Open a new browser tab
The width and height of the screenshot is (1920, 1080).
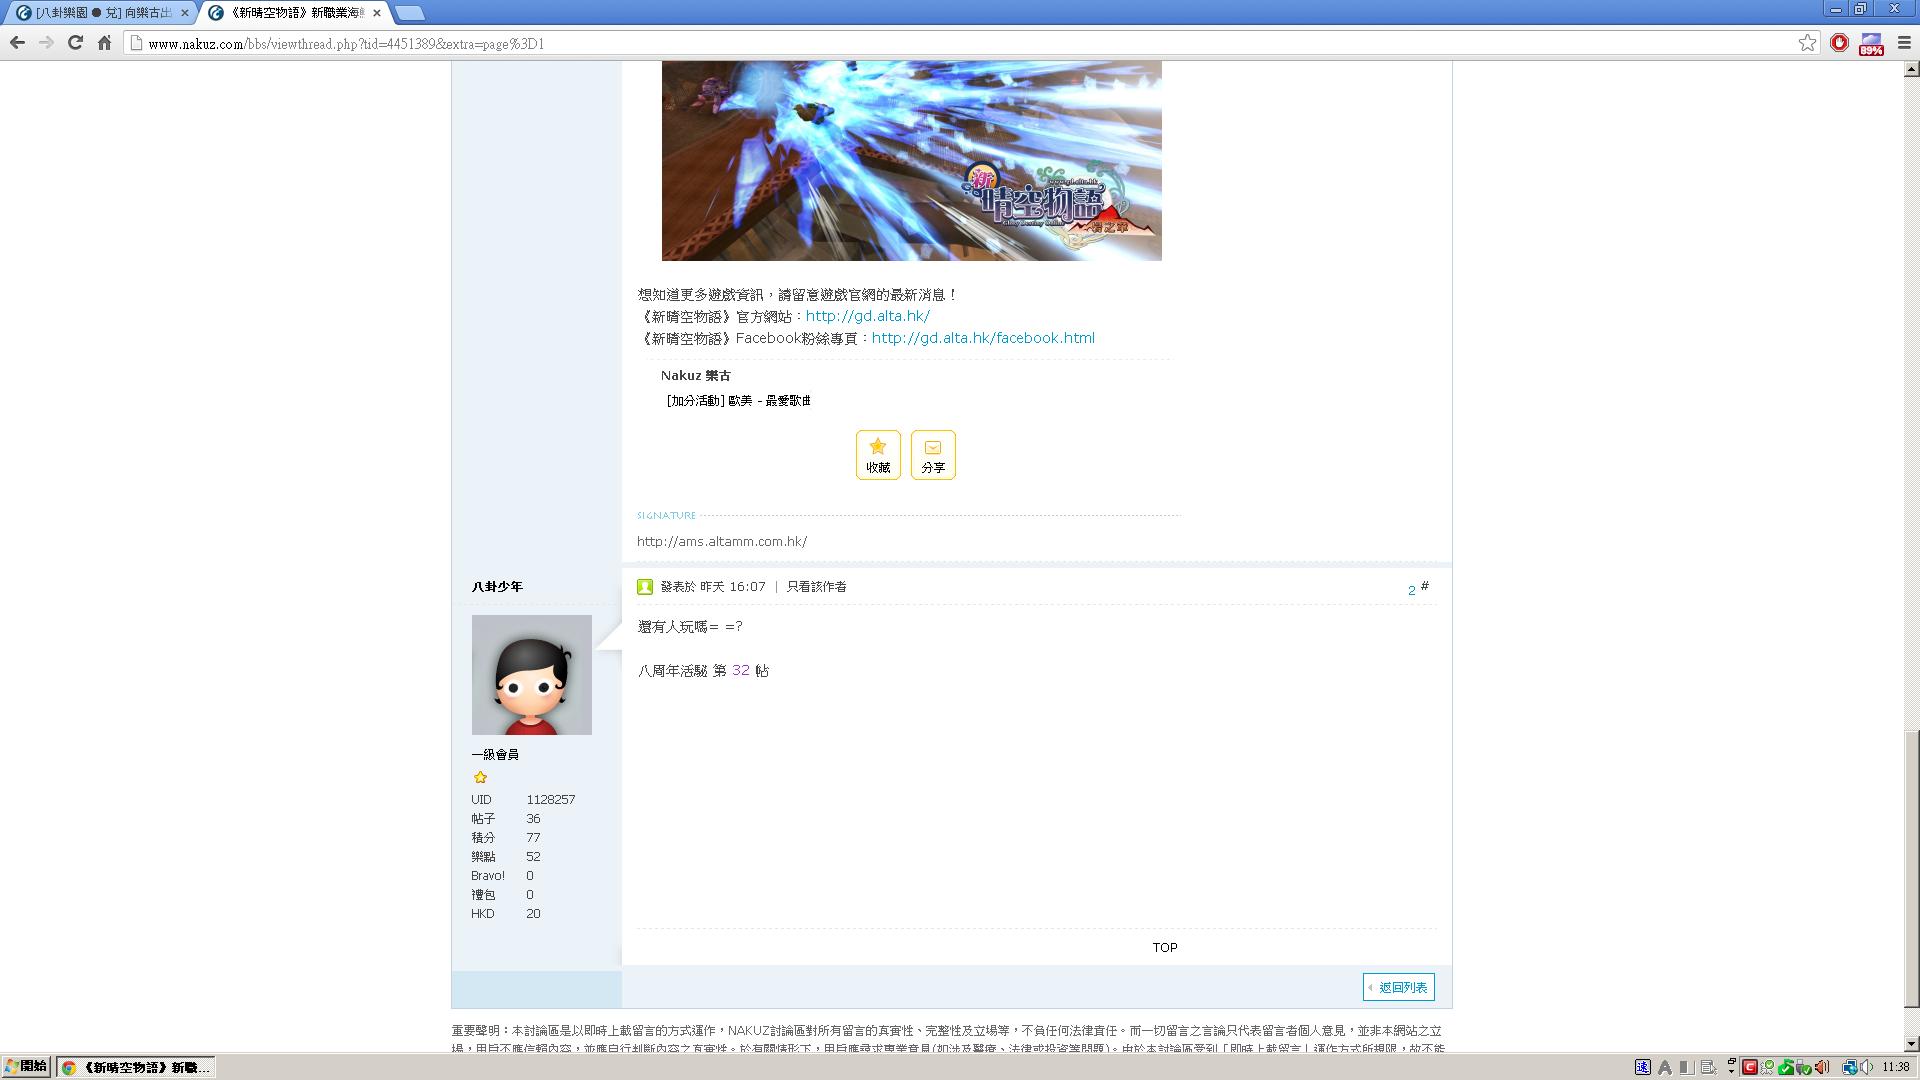pos(409,13)
